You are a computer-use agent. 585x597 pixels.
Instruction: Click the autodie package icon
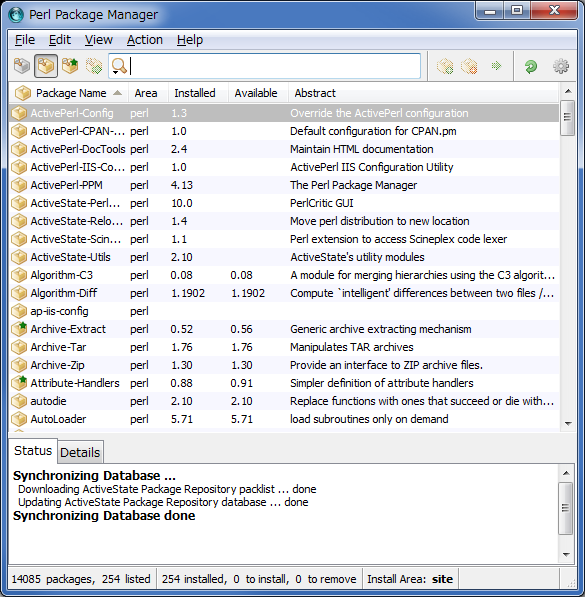(x=19, y=401)
